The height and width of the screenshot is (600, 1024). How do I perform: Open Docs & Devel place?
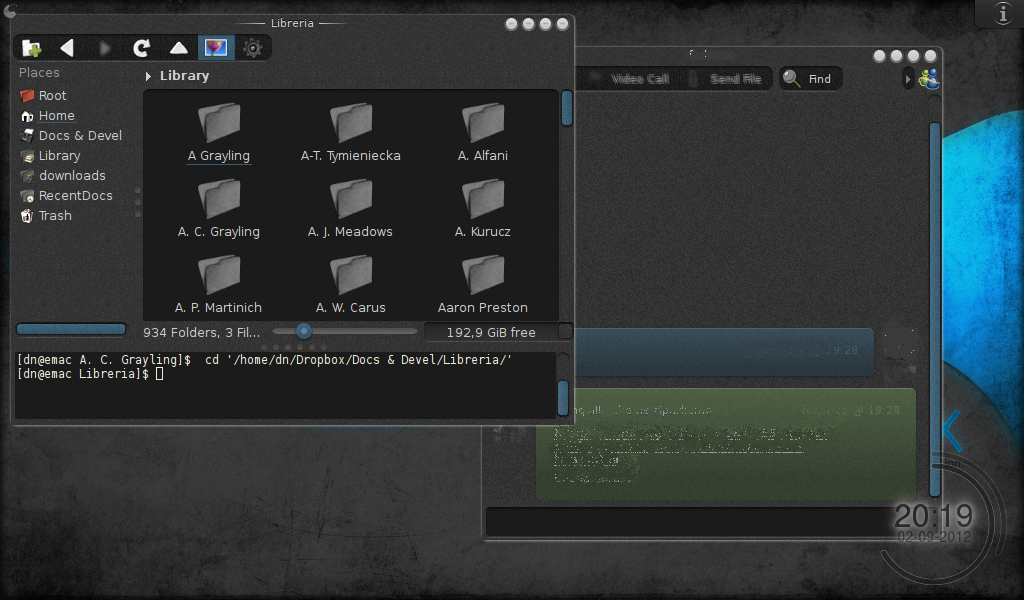71,135
